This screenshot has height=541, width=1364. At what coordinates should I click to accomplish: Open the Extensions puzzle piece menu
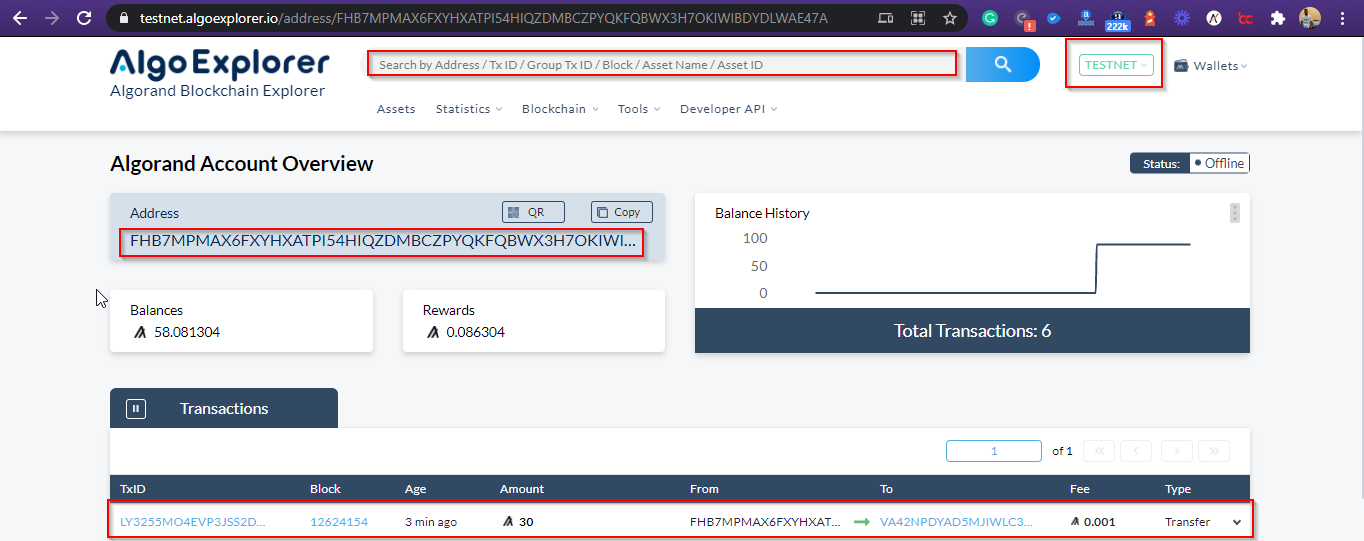point(1277,18)
